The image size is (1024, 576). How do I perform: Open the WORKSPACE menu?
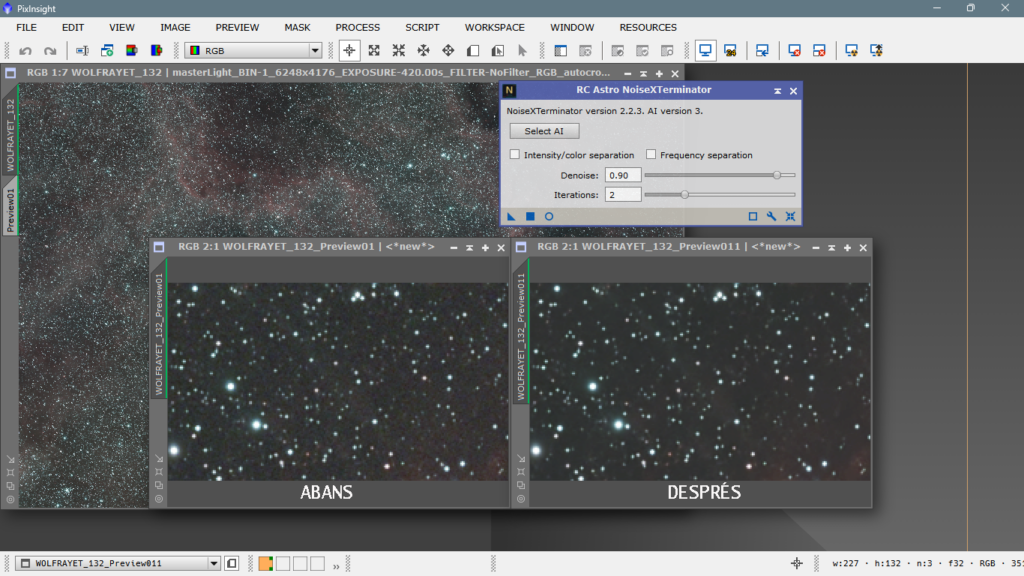(x=494, y=27)
